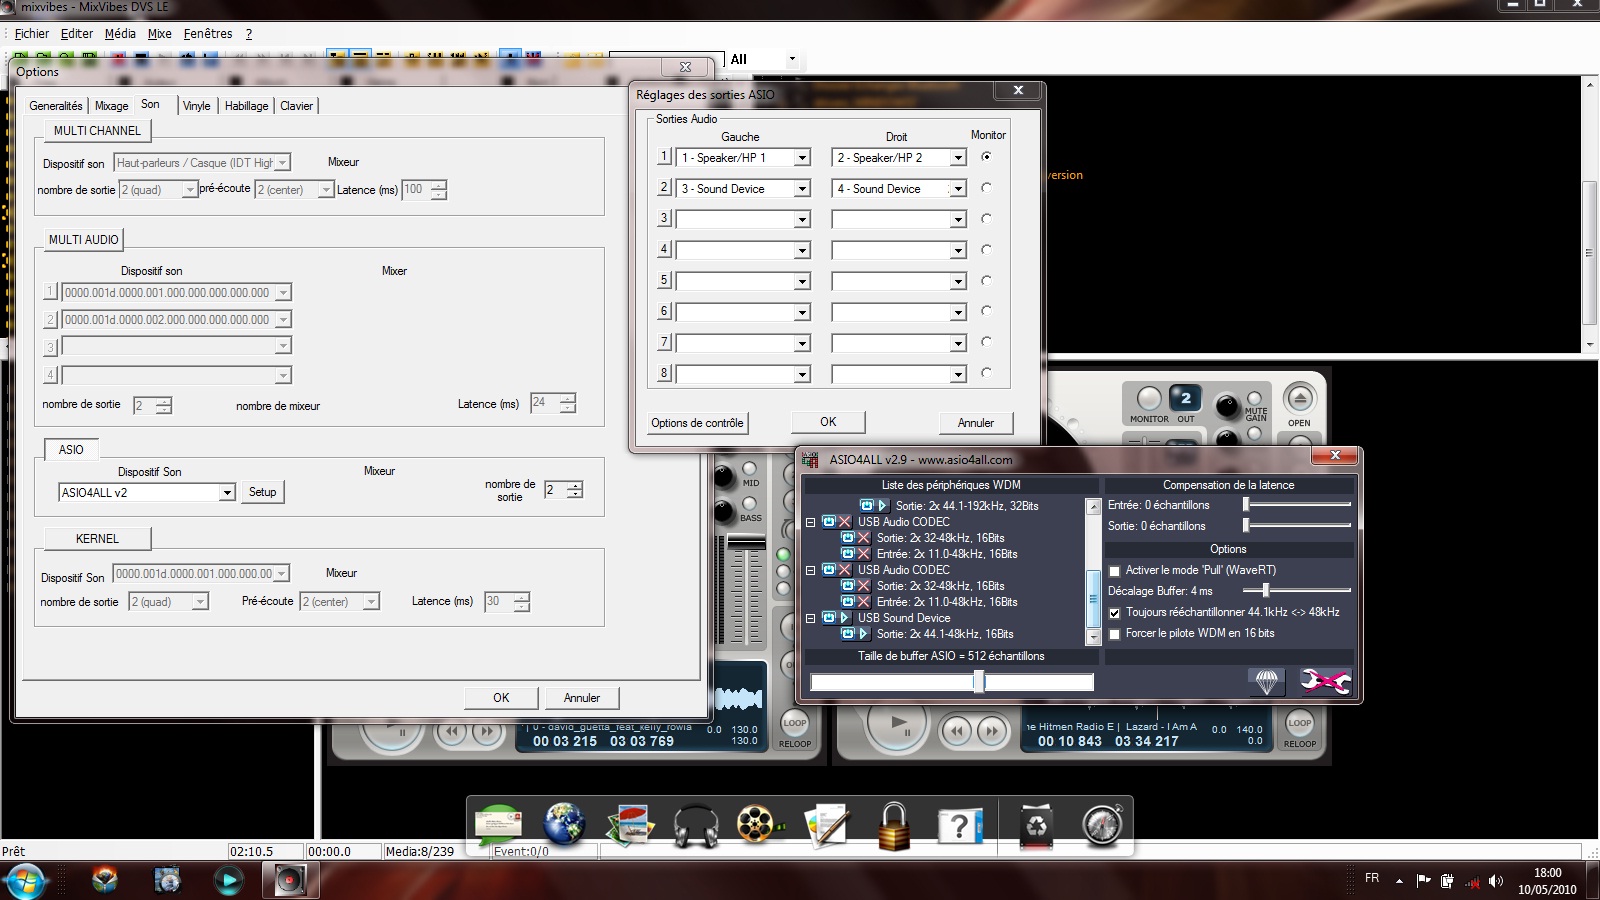This screenshot has height=900, width=1600.
Task: Collapse the USB Sound Device tree node
Action: (811, 618)
